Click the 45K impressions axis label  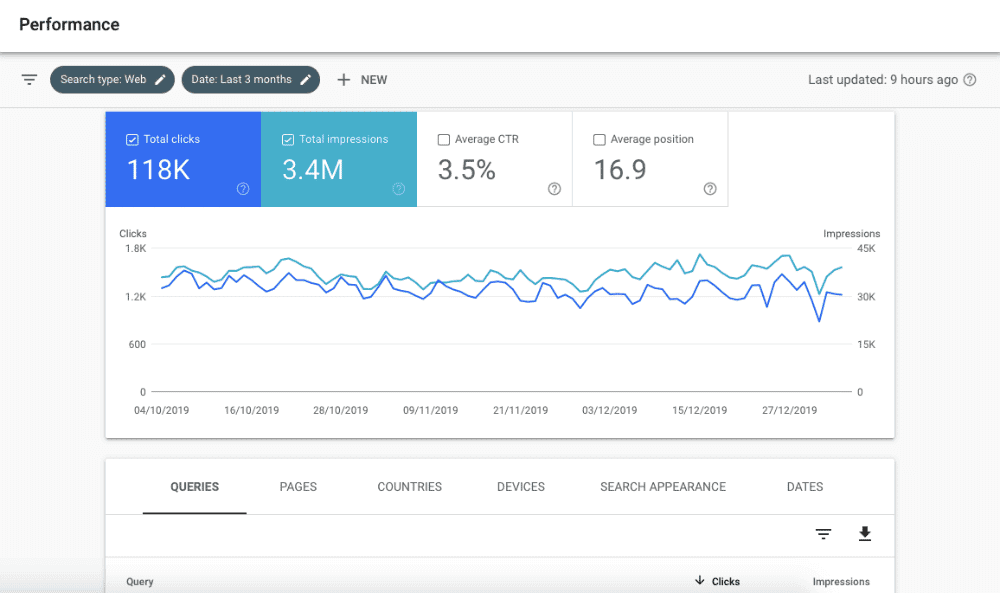click(x=866, y=249)
